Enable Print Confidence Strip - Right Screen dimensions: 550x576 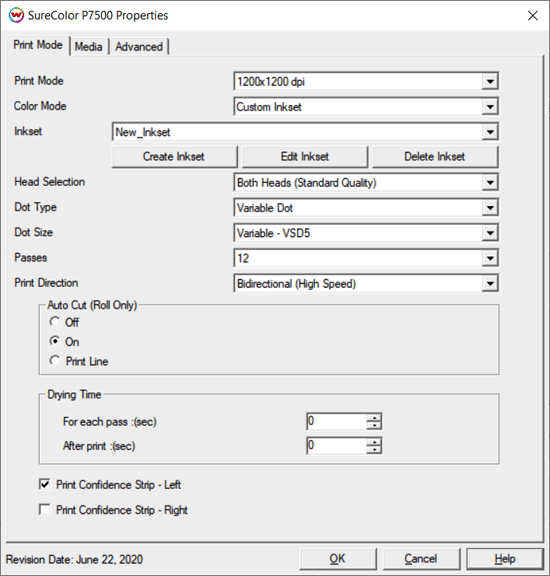click(45, 510)
